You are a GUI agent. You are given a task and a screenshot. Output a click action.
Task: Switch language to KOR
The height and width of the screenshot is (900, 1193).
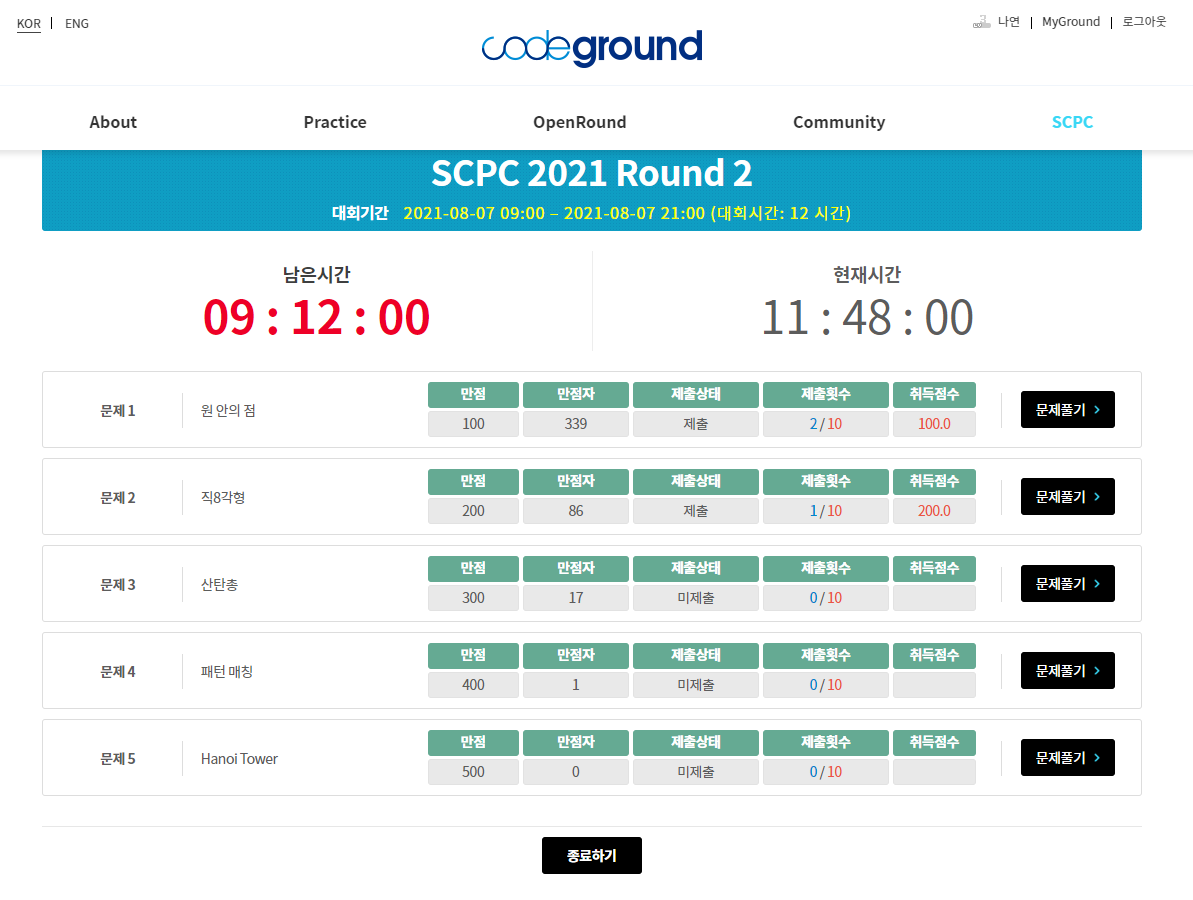[29, 24]
